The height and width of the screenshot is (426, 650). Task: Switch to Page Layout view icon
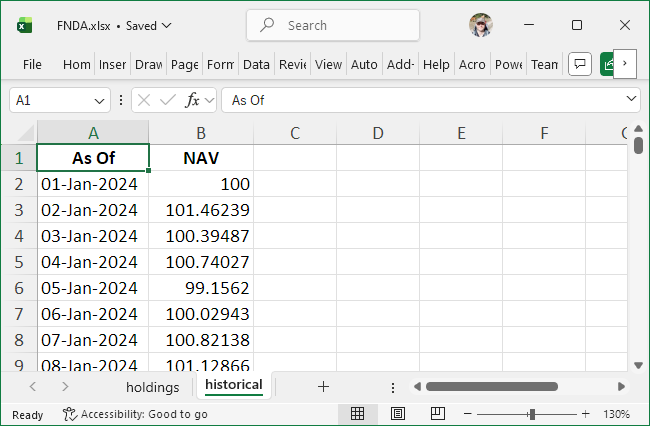pyautogui.click(x=398, y=414)
